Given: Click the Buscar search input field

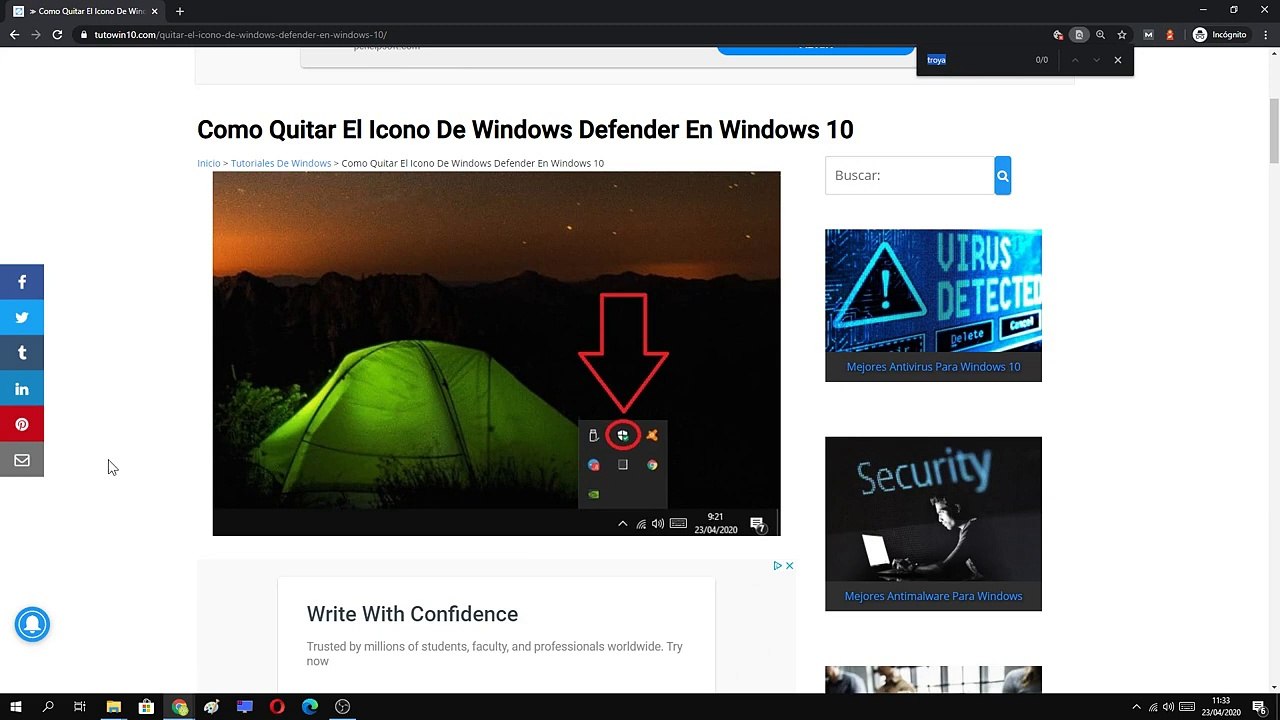Looking at the screenshot, I should 910,175.
